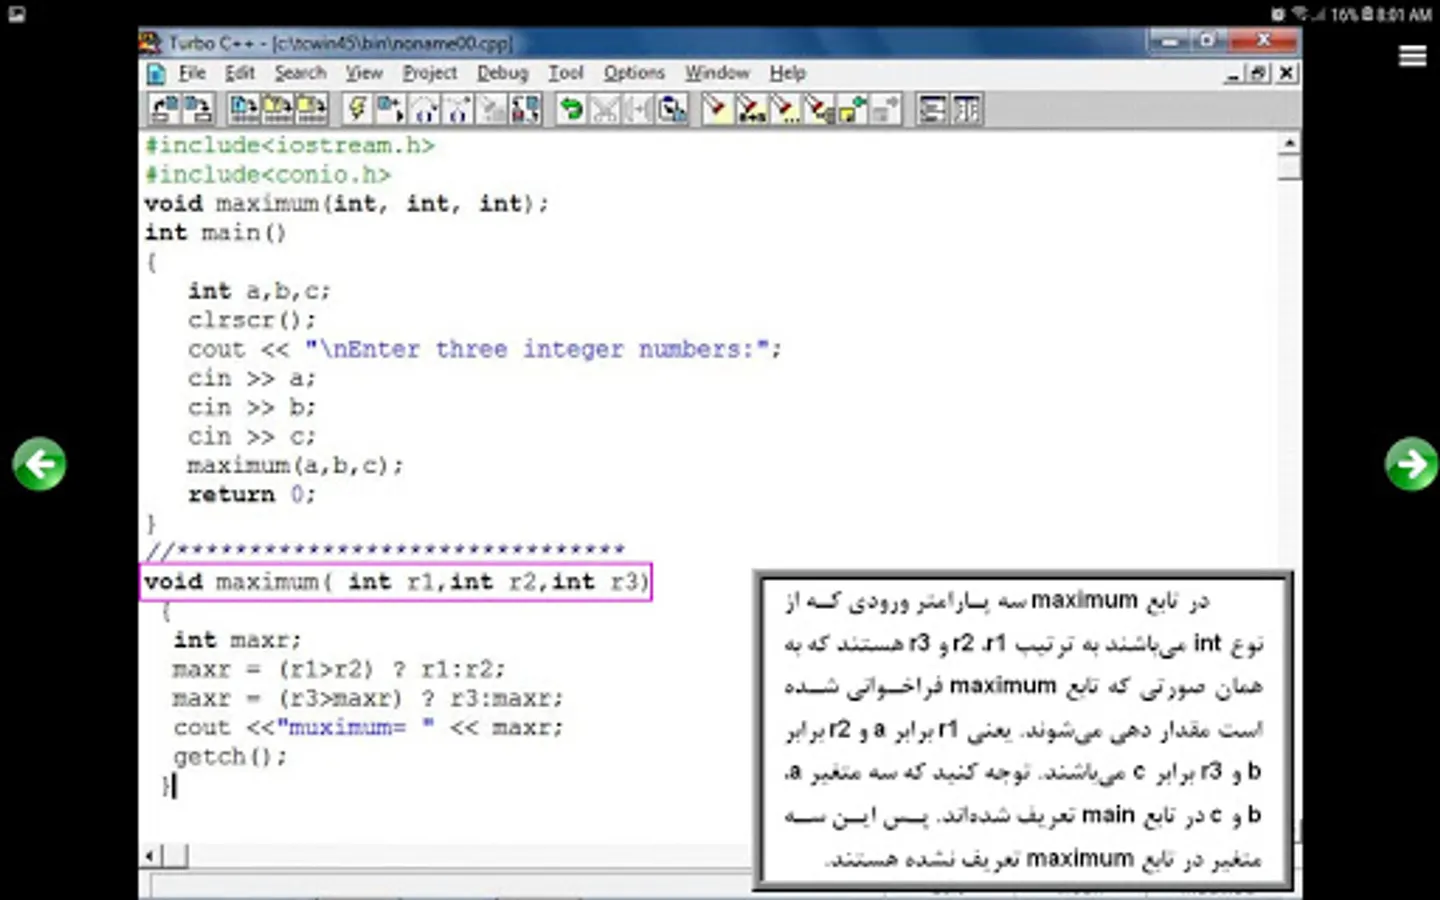Click the toolbar icon just before Undo arrow

[526, 109]
